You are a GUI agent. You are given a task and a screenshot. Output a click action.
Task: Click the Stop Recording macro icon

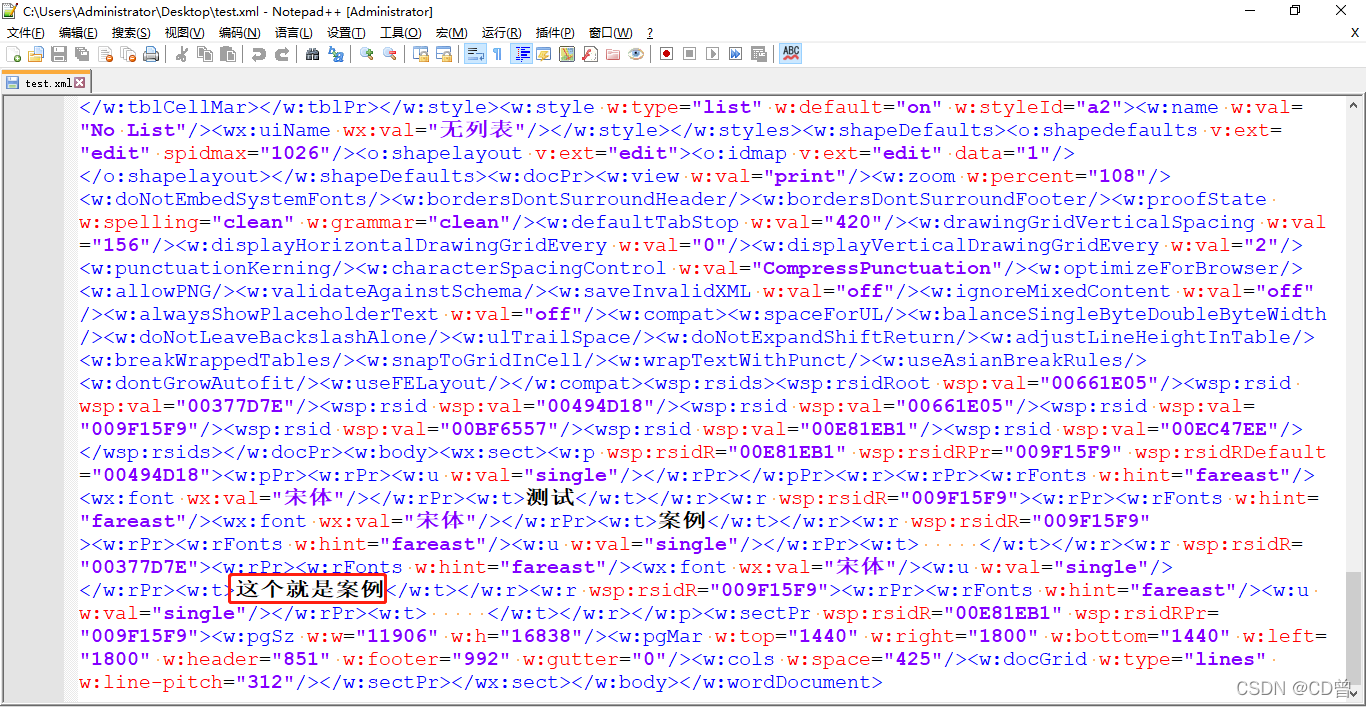[x=689, y=54]
